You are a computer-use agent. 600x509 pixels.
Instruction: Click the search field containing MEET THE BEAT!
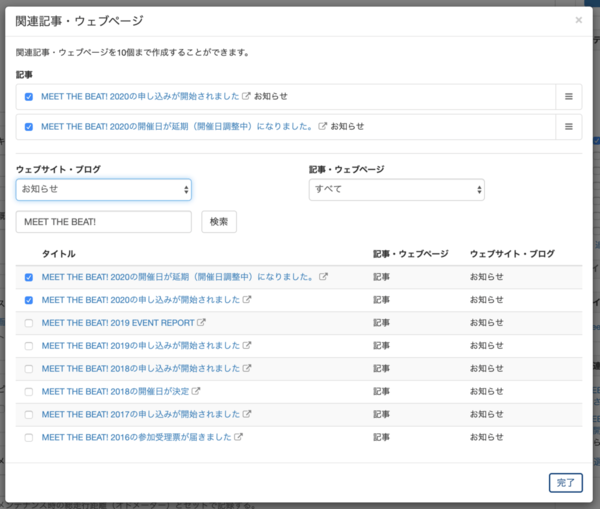pos(104,222)
